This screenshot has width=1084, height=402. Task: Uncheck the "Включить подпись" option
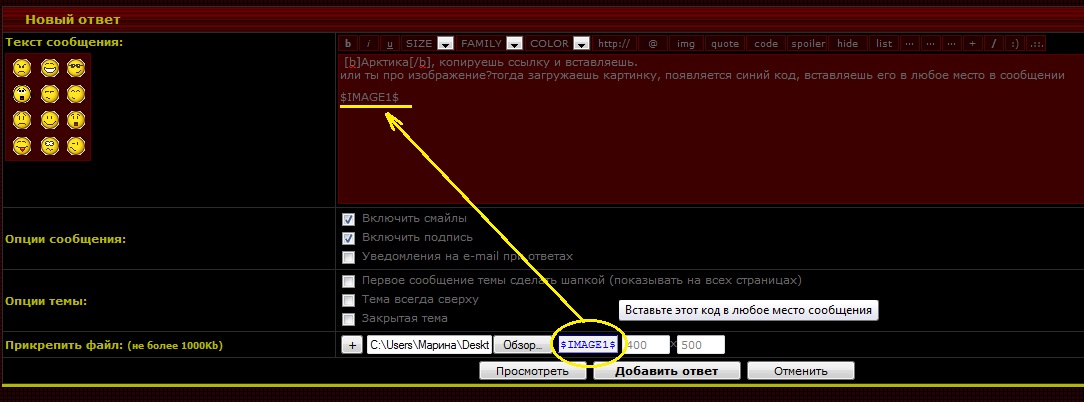point(348,238)
